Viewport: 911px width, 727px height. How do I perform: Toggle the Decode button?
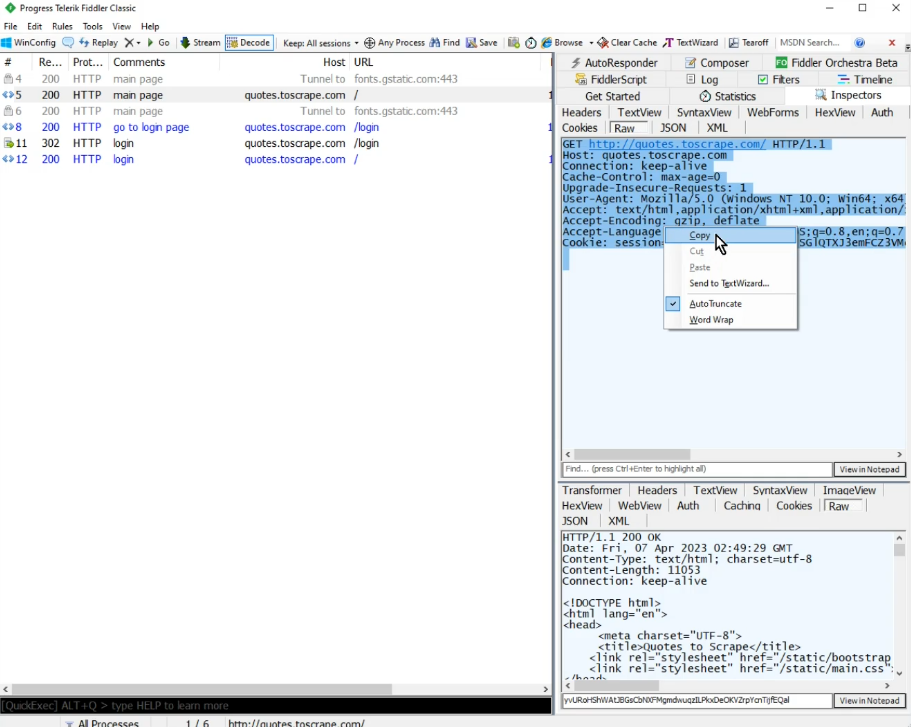249,42
